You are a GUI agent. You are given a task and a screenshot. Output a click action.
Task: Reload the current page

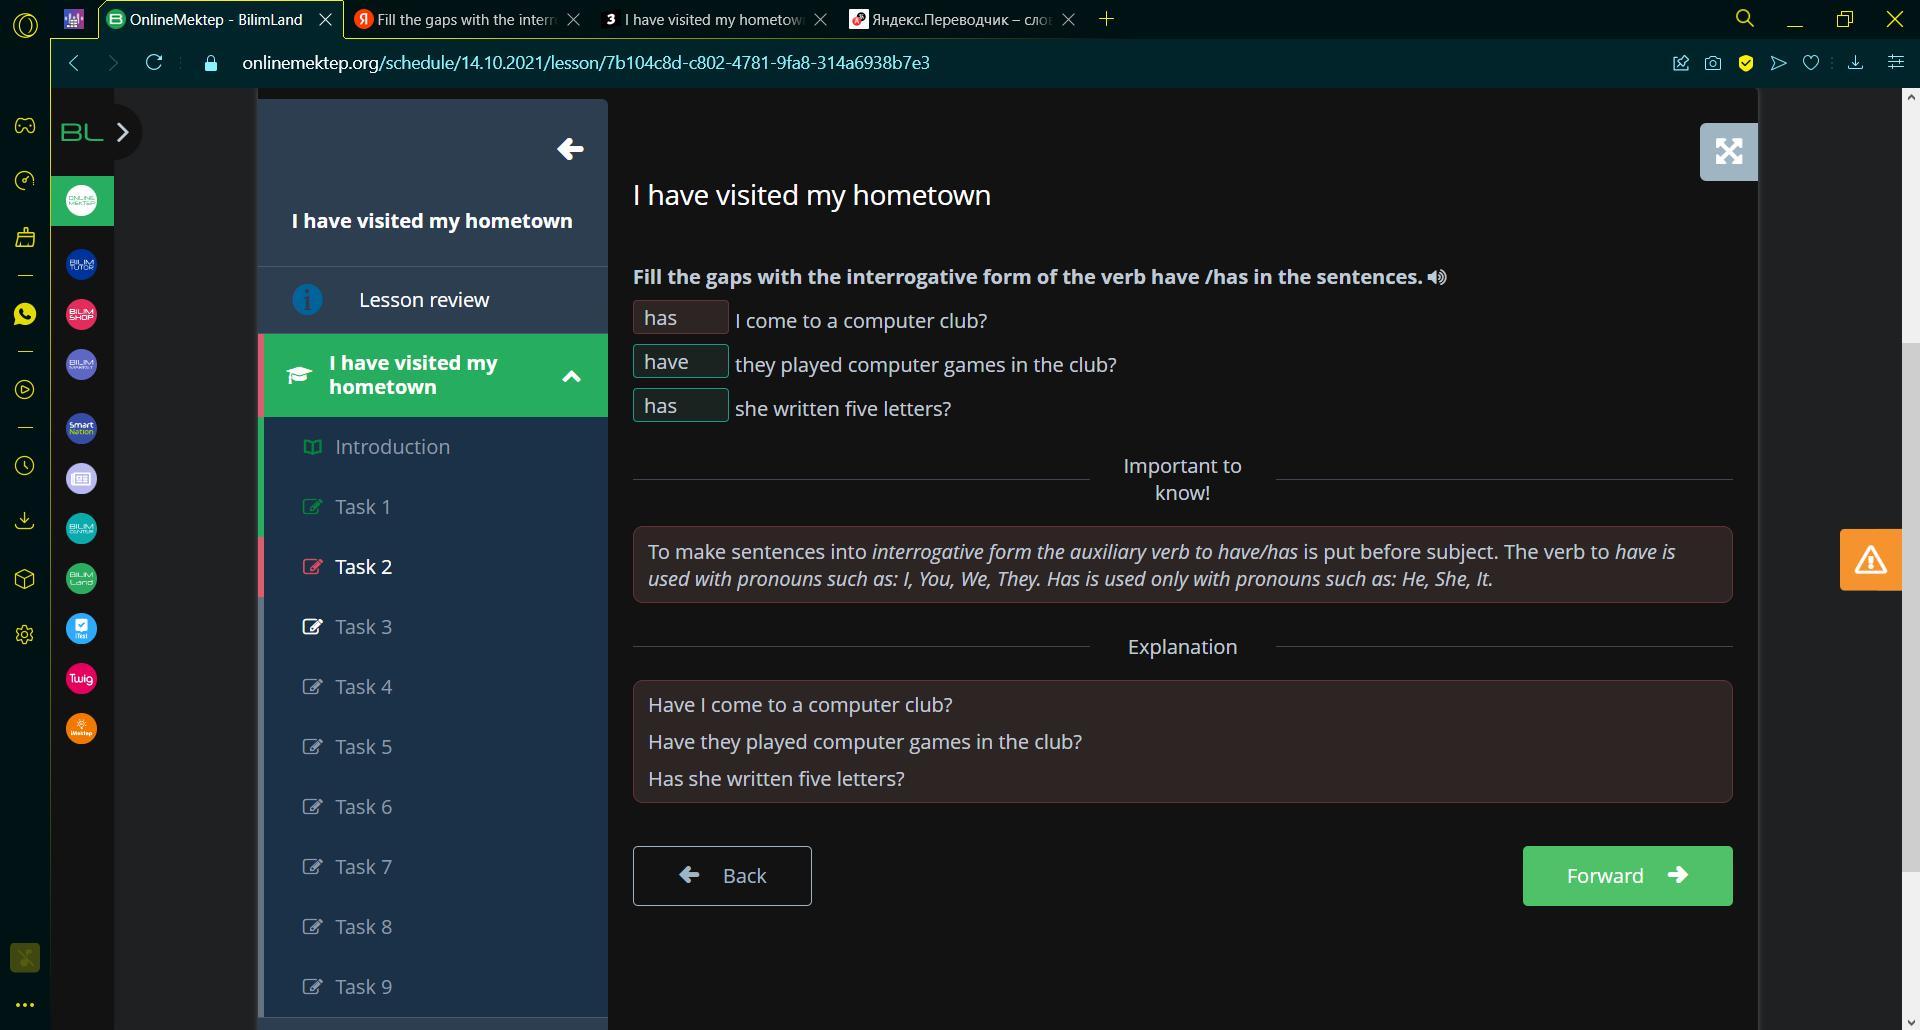pyautogui.click(x=154, y=63)
